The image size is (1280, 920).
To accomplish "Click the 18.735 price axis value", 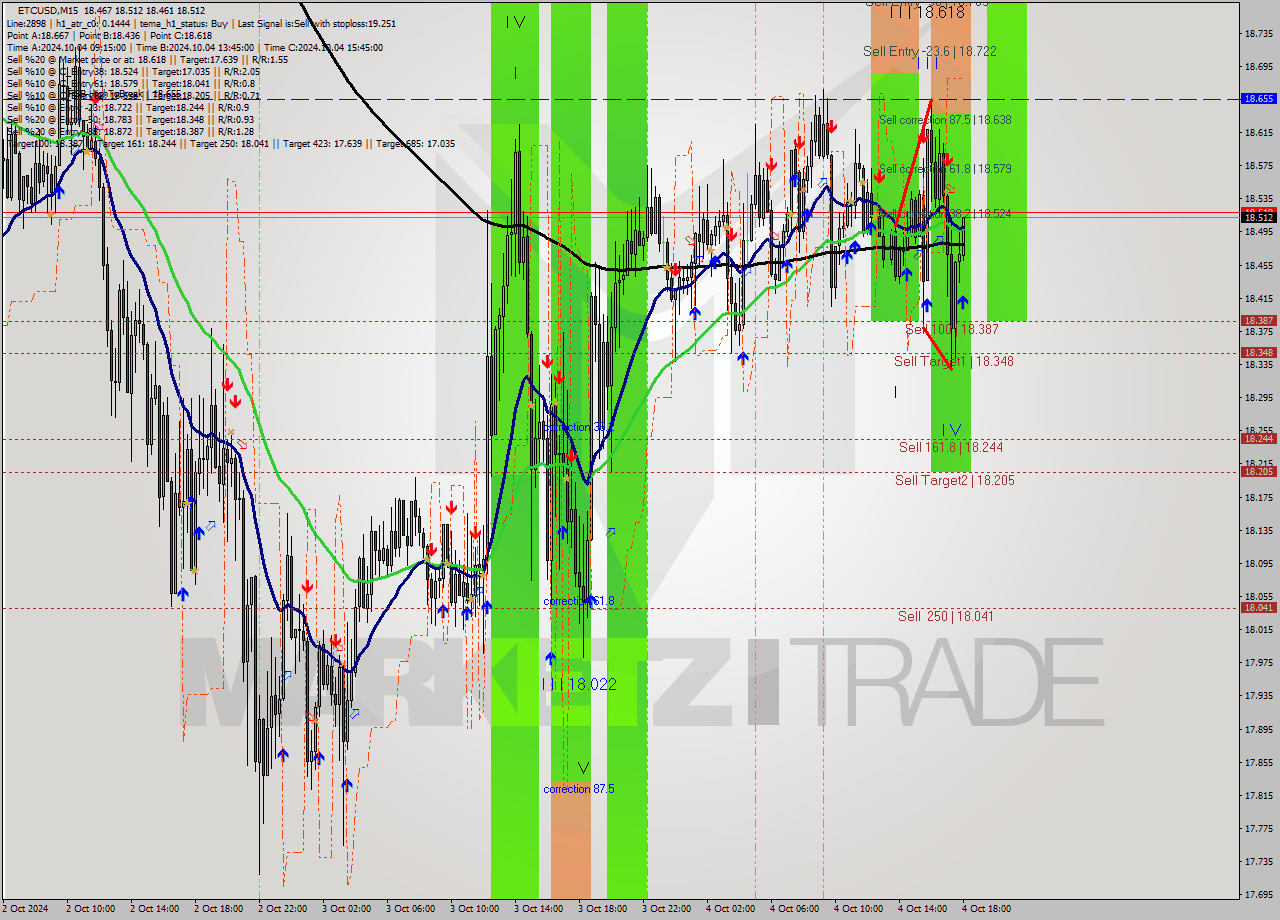I will coord(1258,33).
